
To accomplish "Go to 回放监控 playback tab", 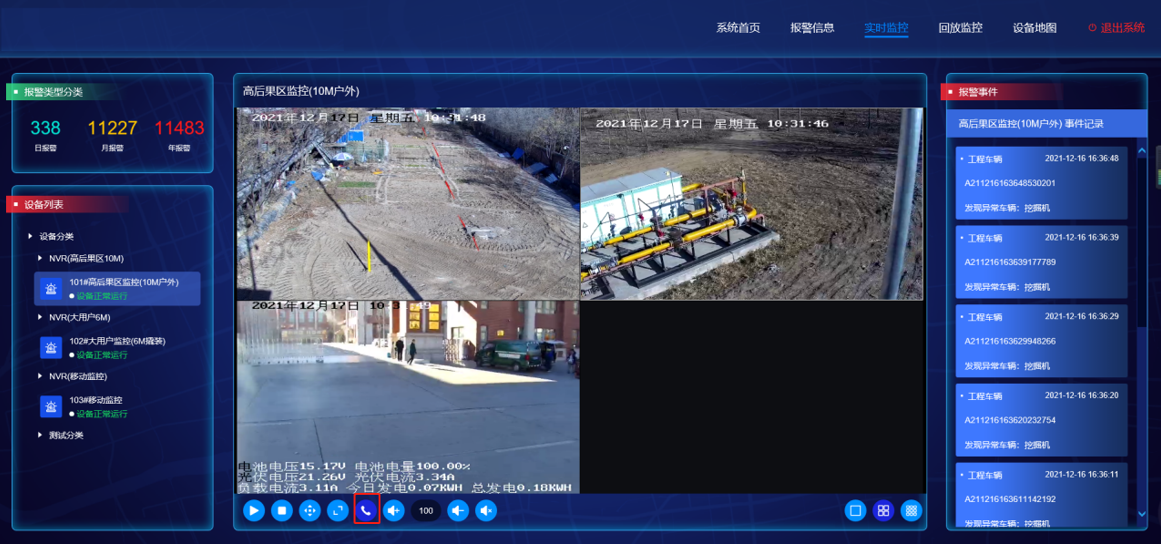I will click(x=960, y=28).
